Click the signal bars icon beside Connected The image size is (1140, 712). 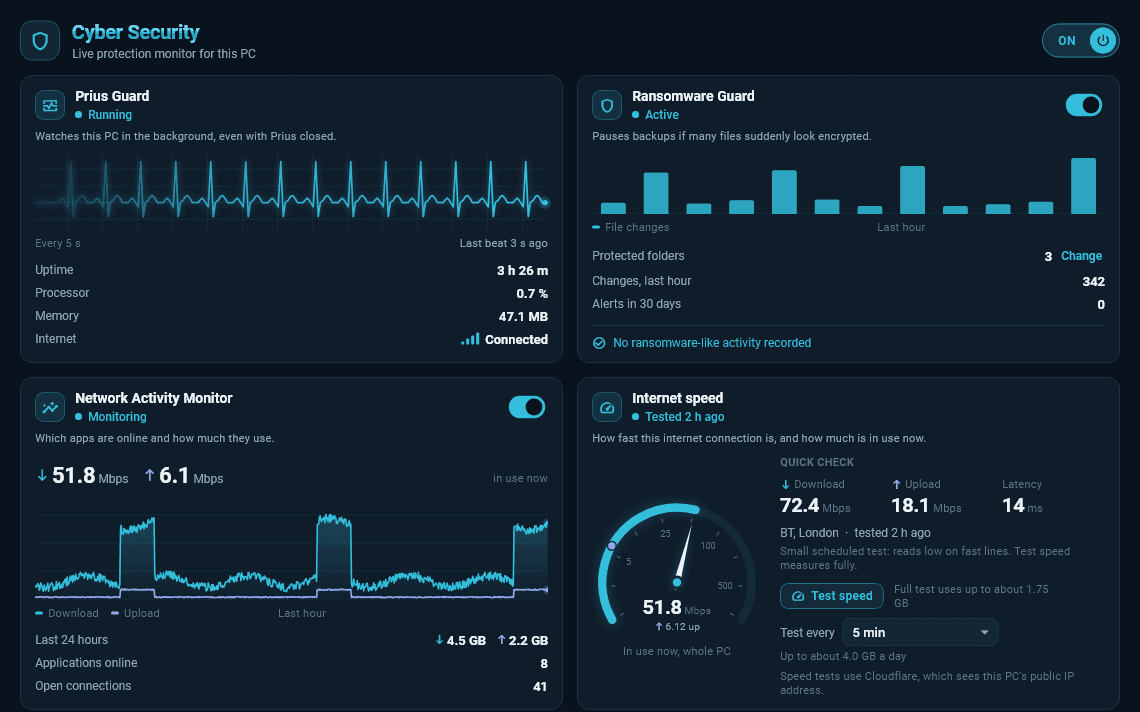(470, 339)
